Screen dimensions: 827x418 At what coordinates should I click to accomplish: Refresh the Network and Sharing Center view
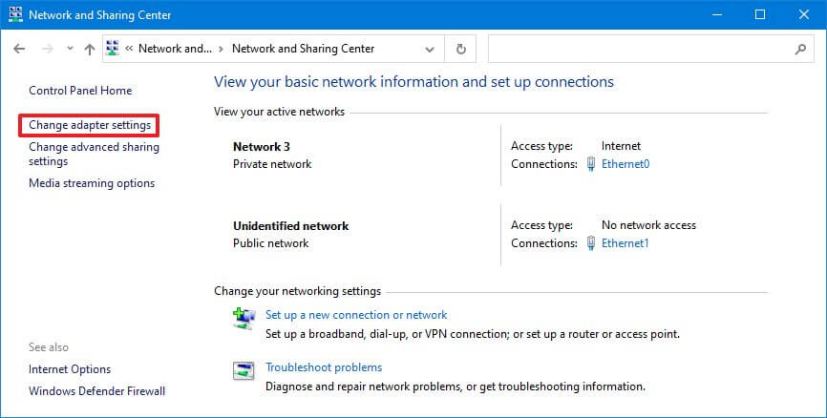[x=460, y=49]
